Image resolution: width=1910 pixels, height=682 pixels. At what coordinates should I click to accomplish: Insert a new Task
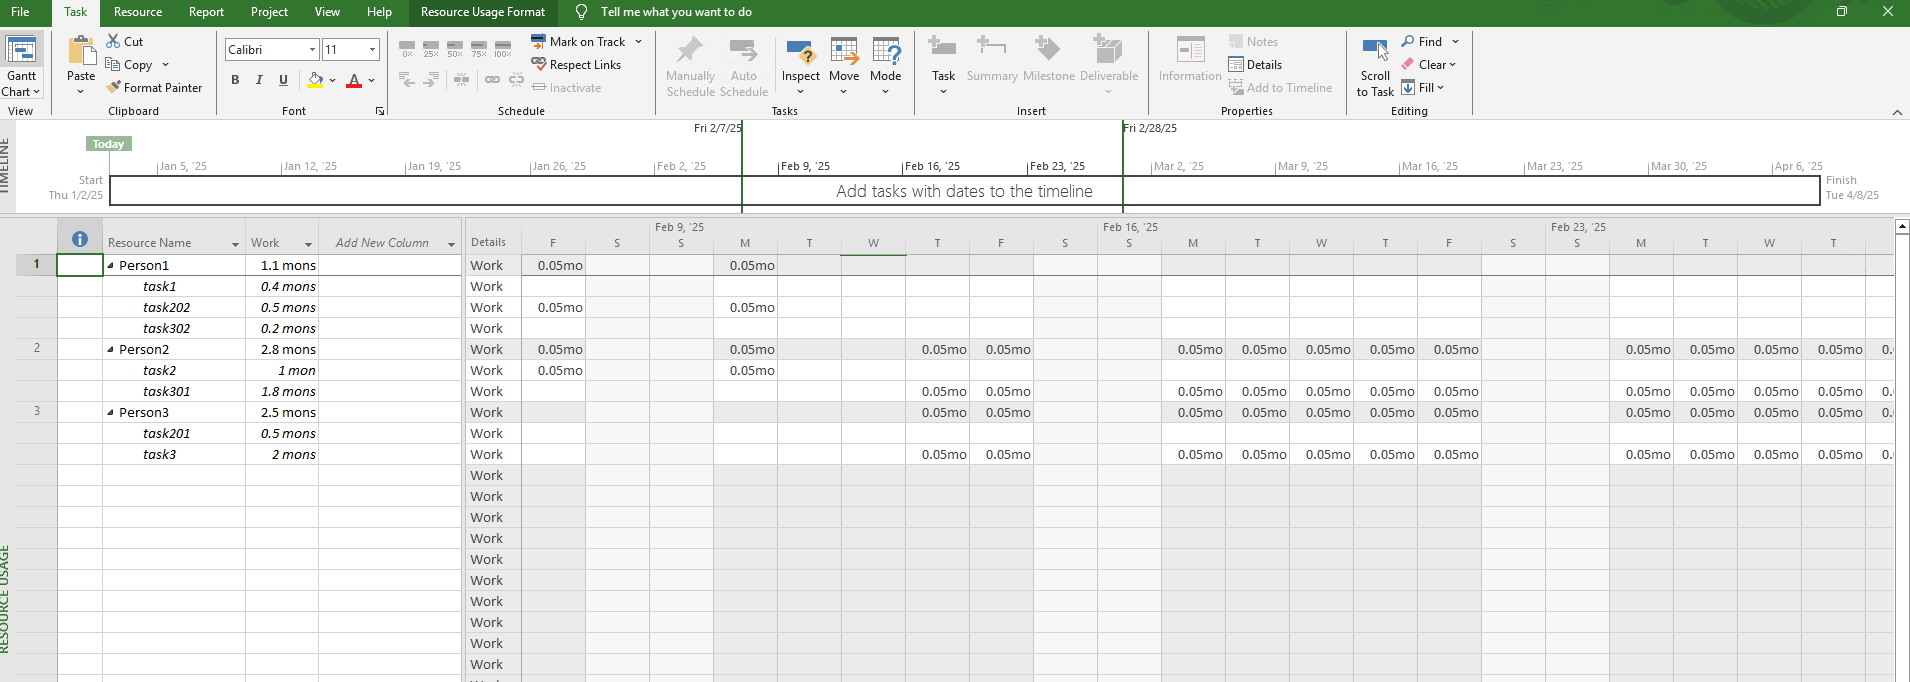pyautogui.click(x=943, y=66)
